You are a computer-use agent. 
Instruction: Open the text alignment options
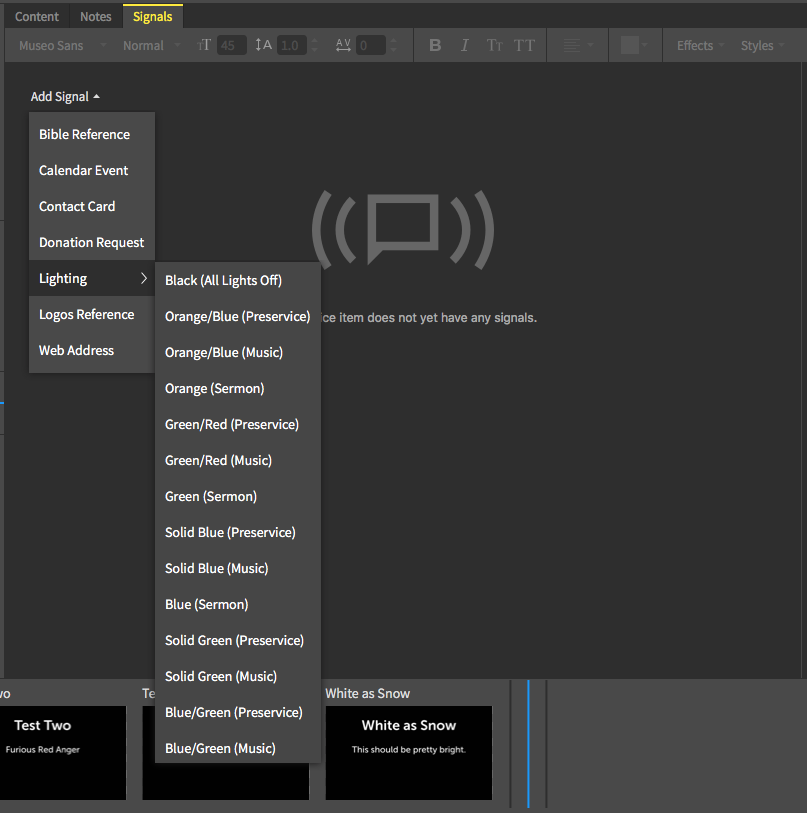[577, 46]
